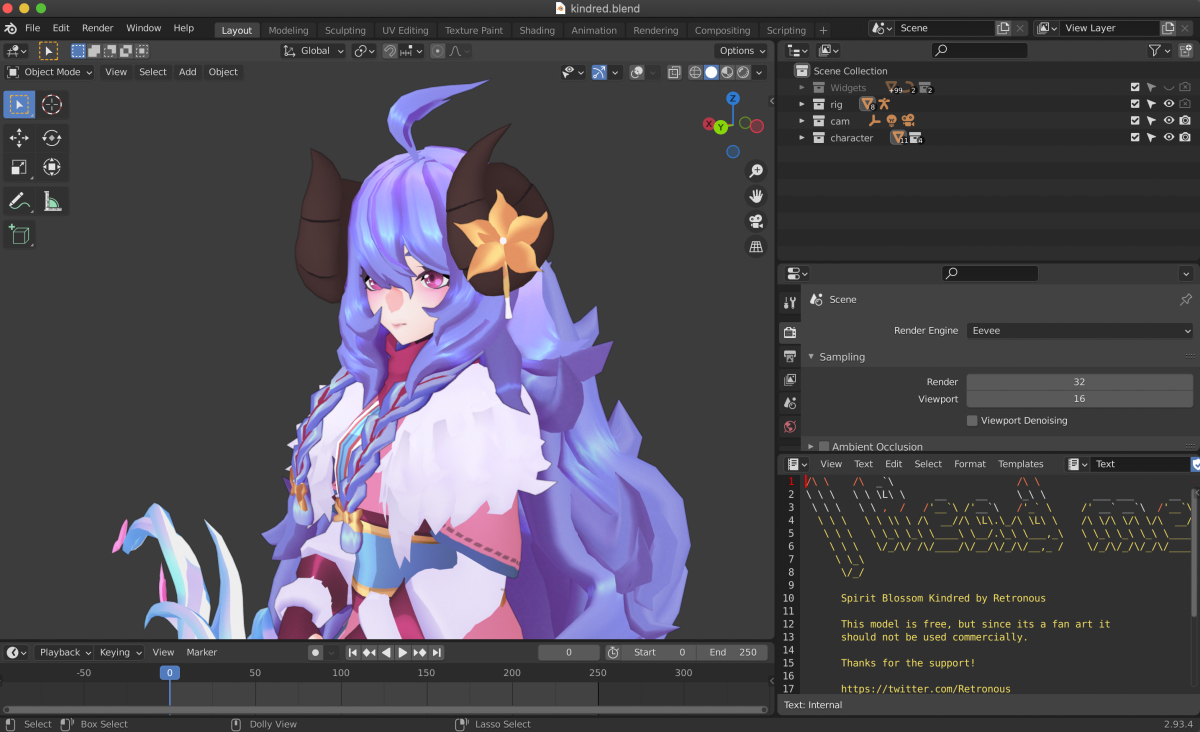Open the Render menu
The width and height of the screenshot is (1200, 732).
[x=98, y=28]
